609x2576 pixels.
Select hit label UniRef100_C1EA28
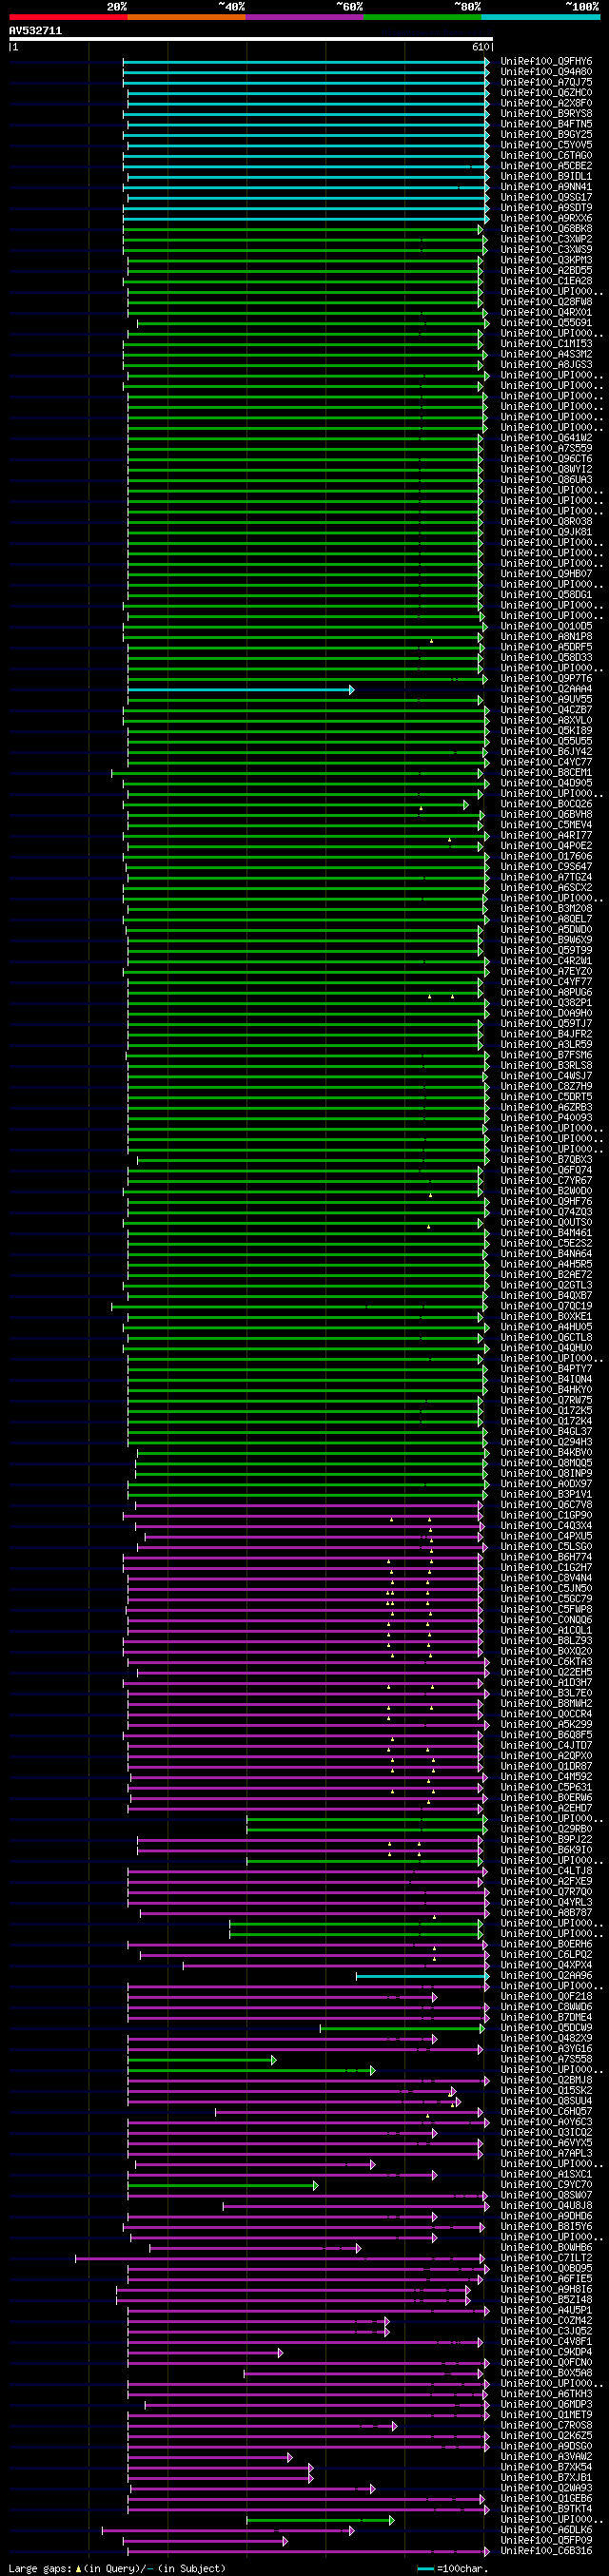(546, 282)
